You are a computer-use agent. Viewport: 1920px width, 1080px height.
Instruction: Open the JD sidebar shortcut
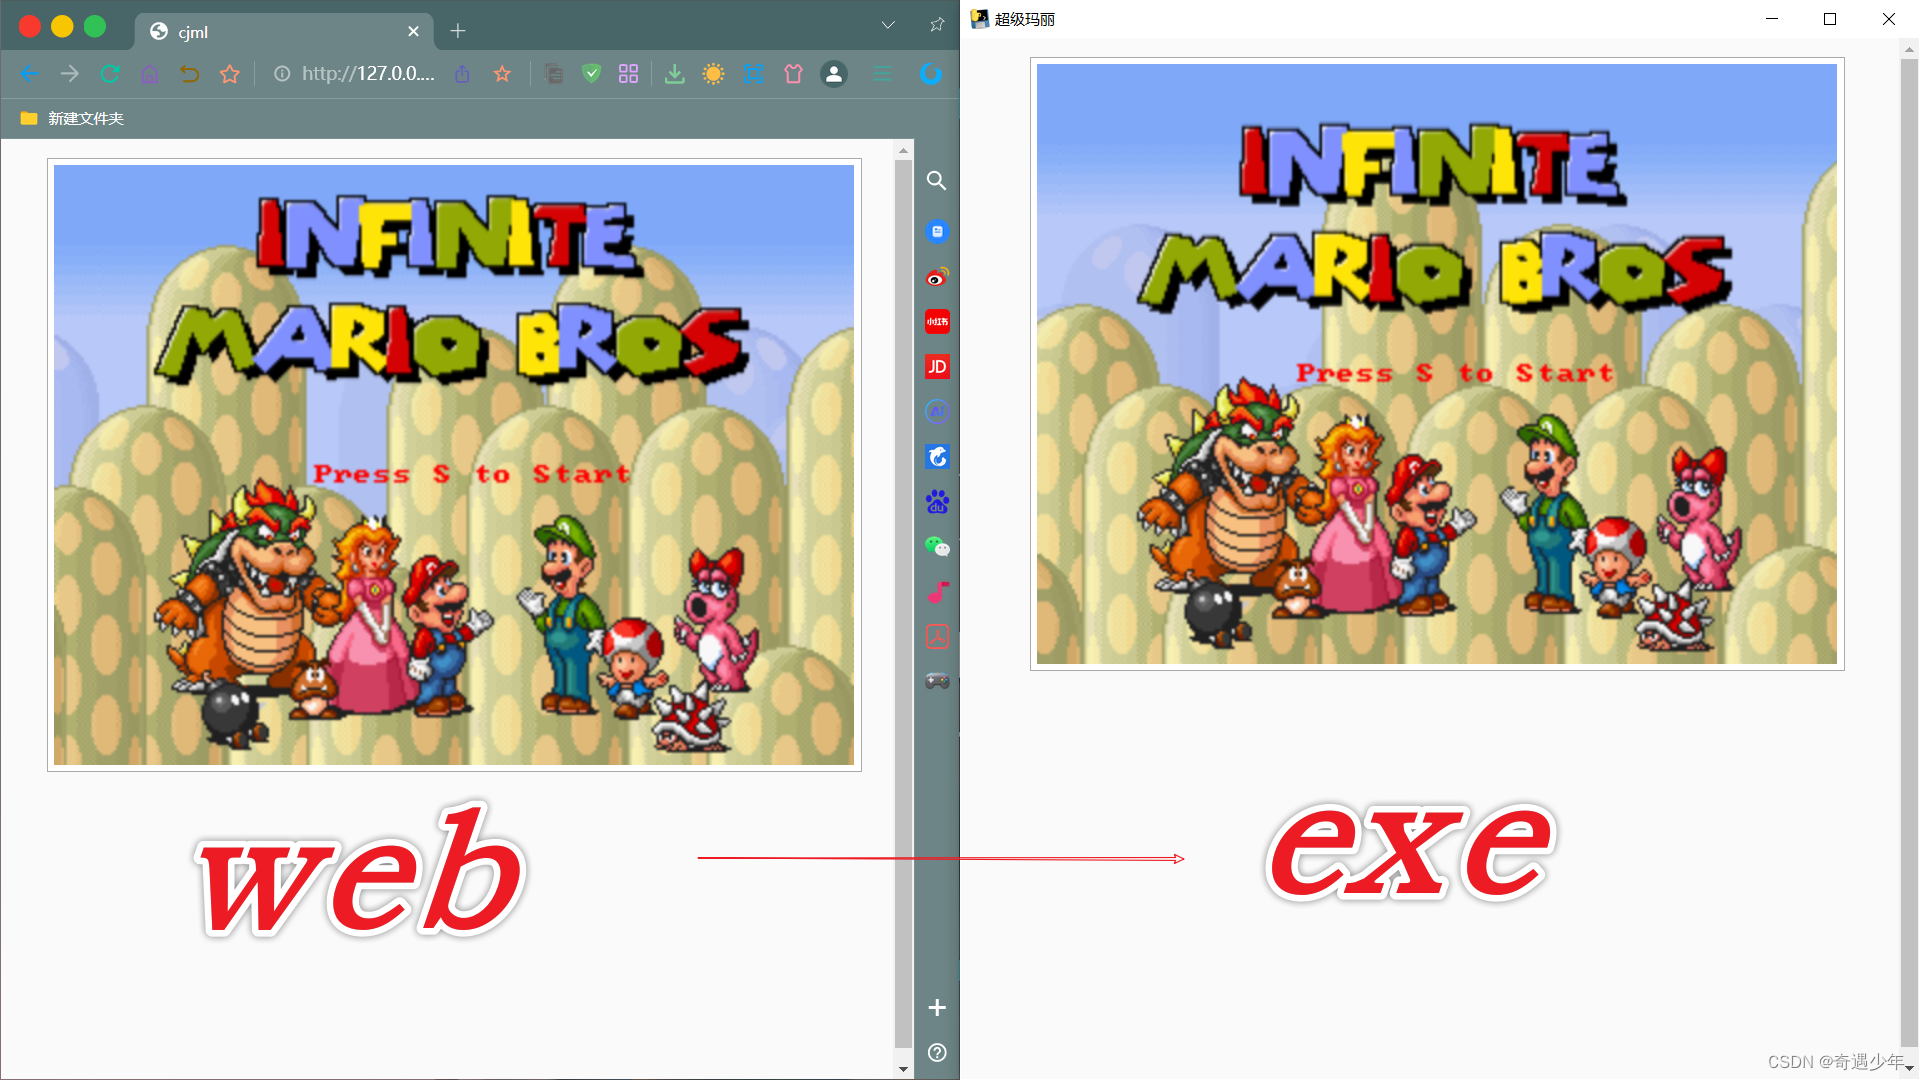[x=937, y=367]
